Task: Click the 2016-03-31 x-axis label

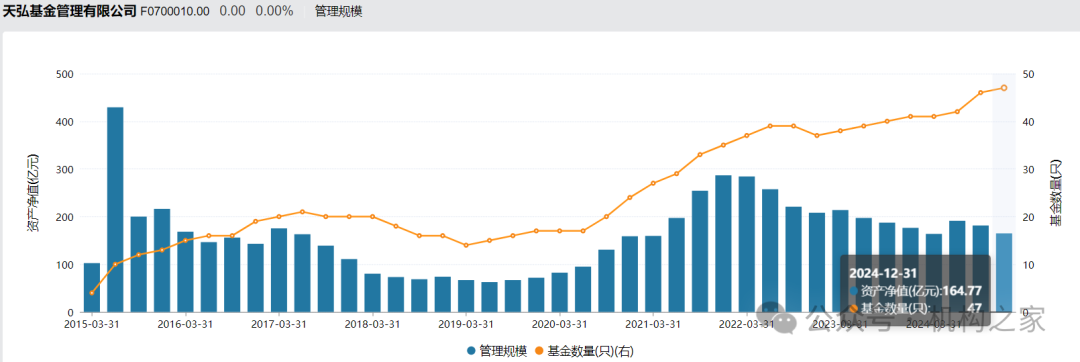Action: pos(185,323)
